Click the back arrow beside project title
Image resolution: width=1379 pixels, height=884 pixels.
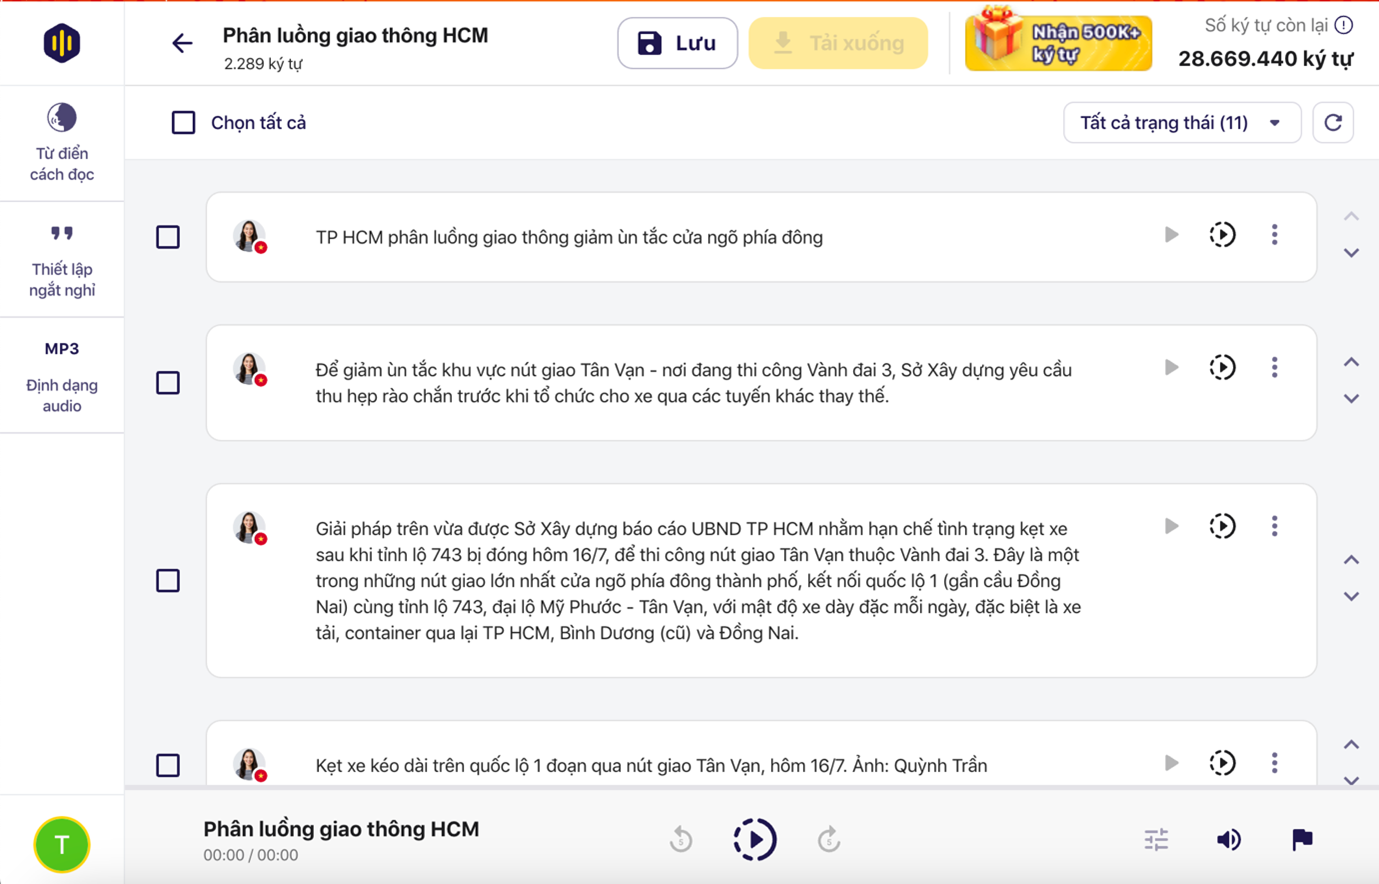point(182,43)
